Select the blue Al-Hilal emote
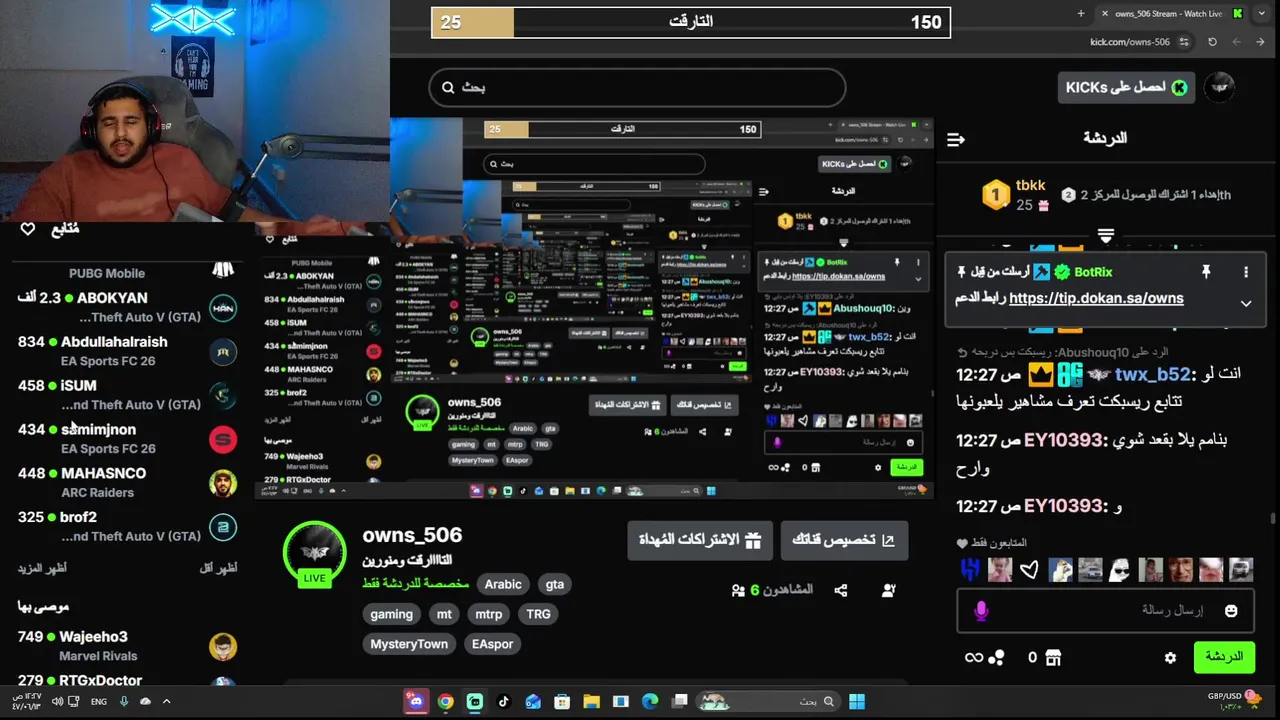The width and height of the screenshot is (1280, 720). [970, 570]
